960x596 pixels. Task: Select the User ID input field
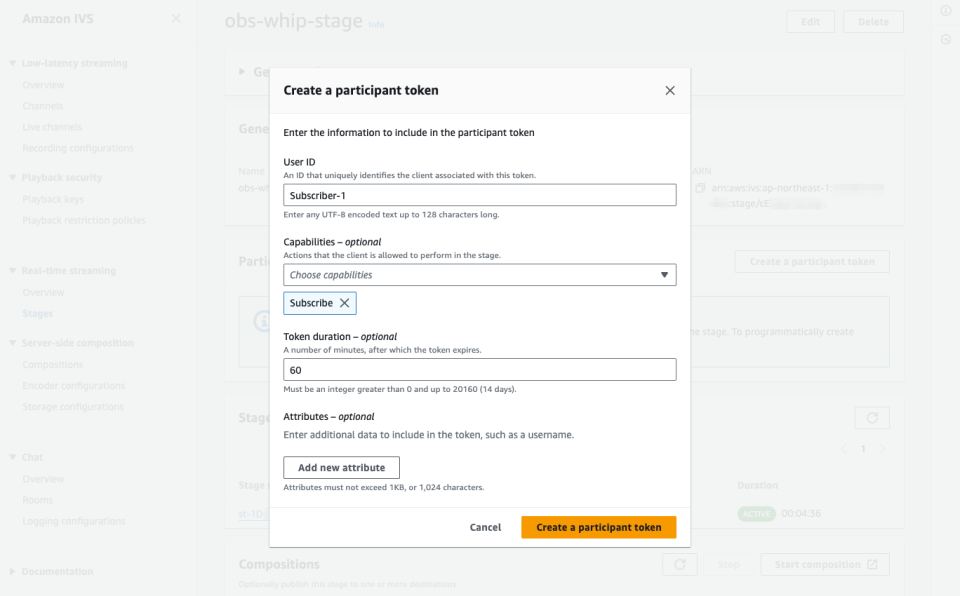click(480, 194)
